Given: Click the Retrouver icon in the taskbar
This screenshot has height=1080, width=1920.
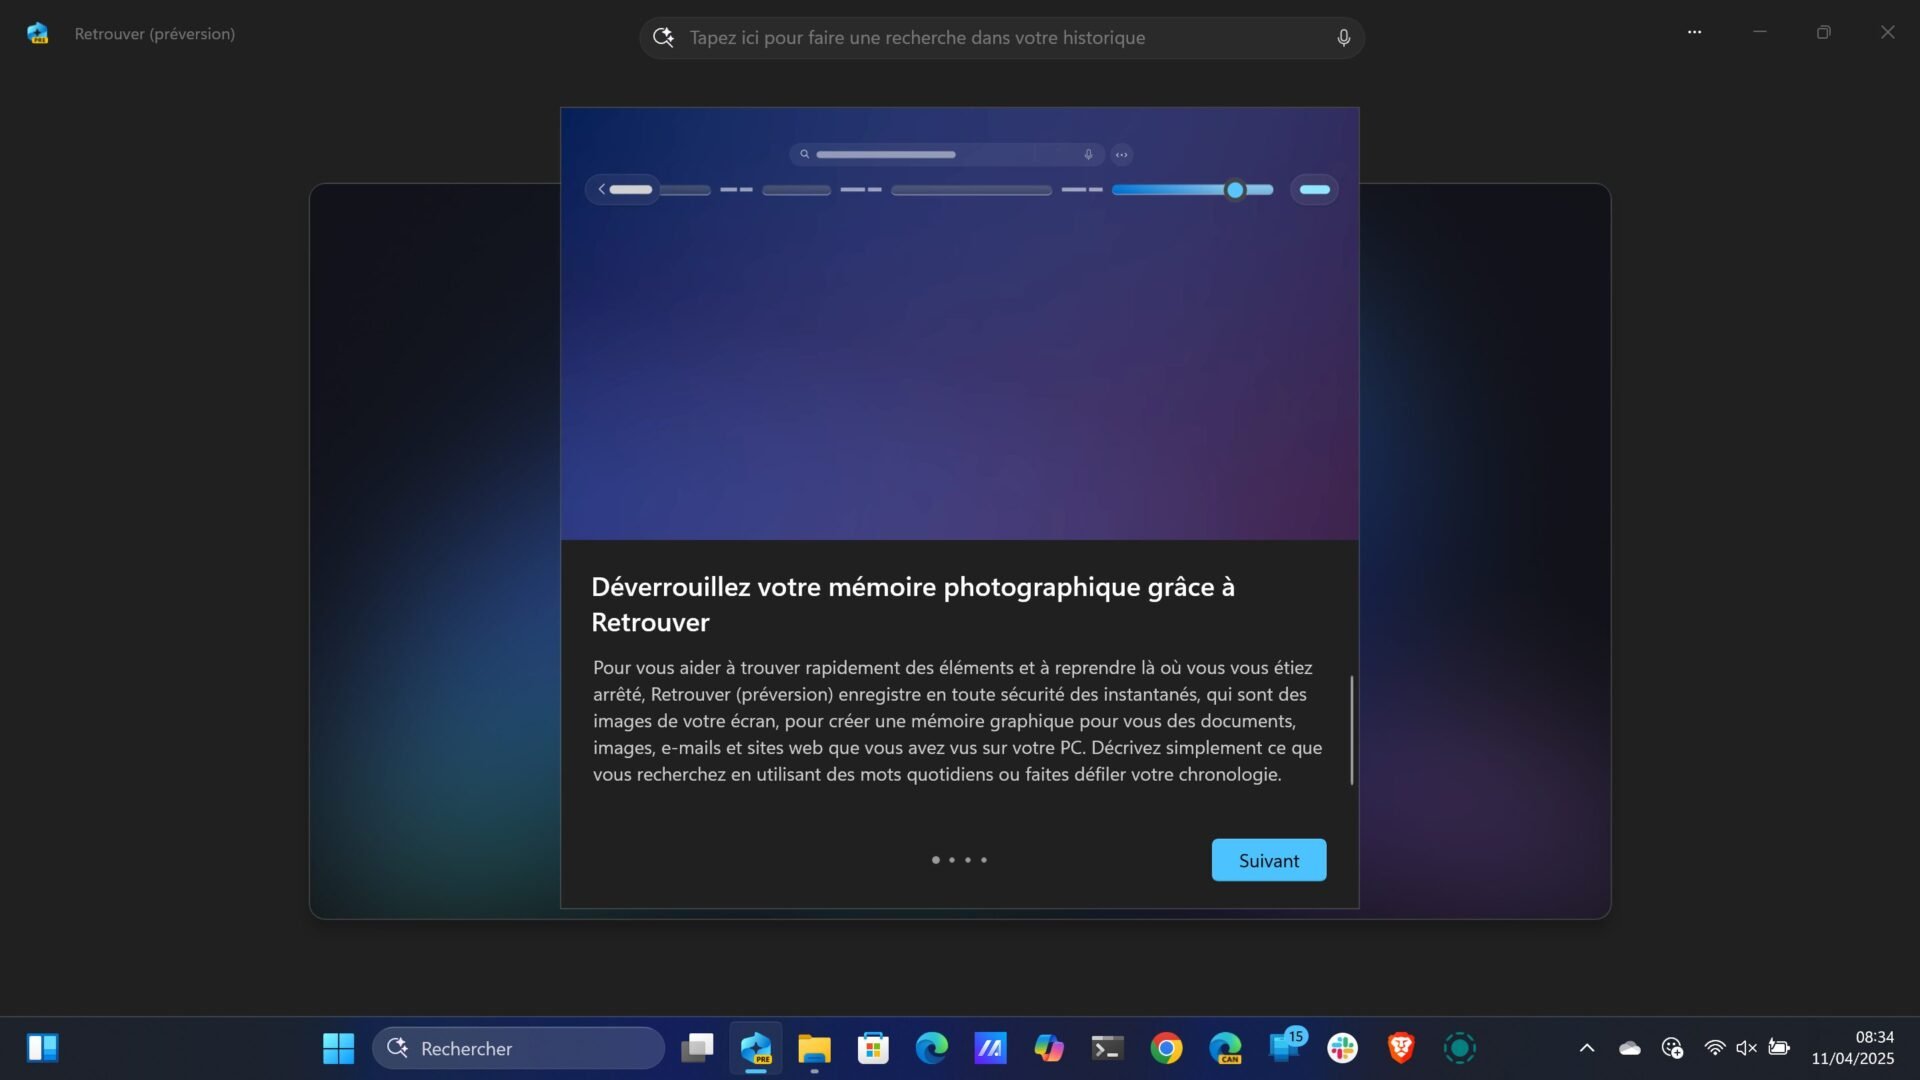Looking at the screenshot, I should coord(756,1048).
